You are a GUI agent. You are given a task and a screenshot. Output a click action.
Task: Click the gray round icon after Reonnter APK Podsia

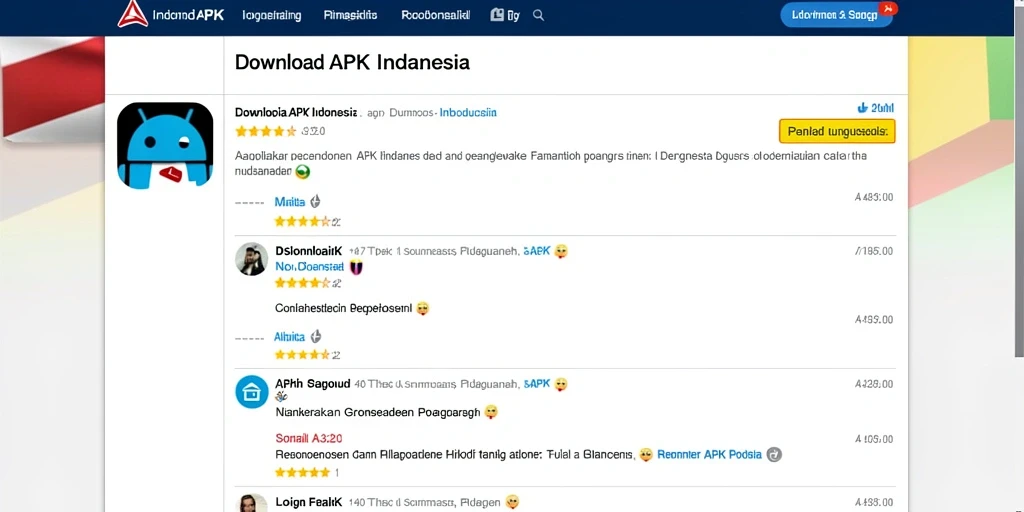tap(774, 455)
